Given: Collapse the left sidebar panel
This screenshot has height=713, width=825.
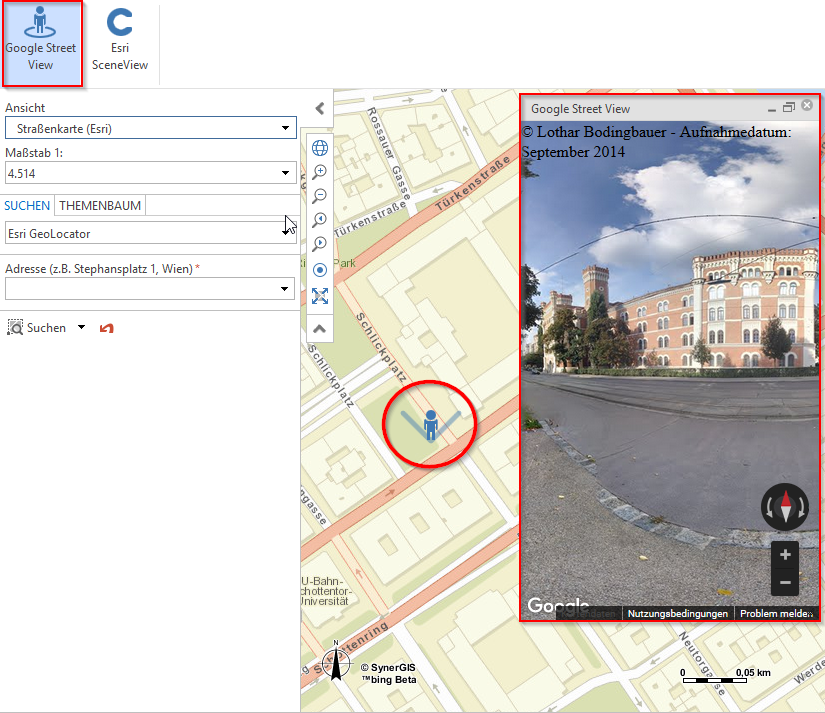Looking at the screenshot, I should pos(320,108).
